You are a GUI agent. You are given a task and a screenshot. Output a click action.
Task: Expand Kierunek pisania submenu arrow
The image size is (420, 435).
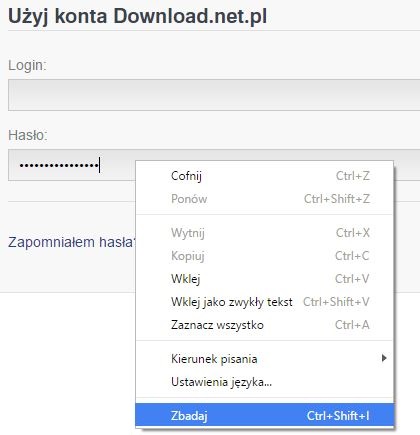[384, 358]
